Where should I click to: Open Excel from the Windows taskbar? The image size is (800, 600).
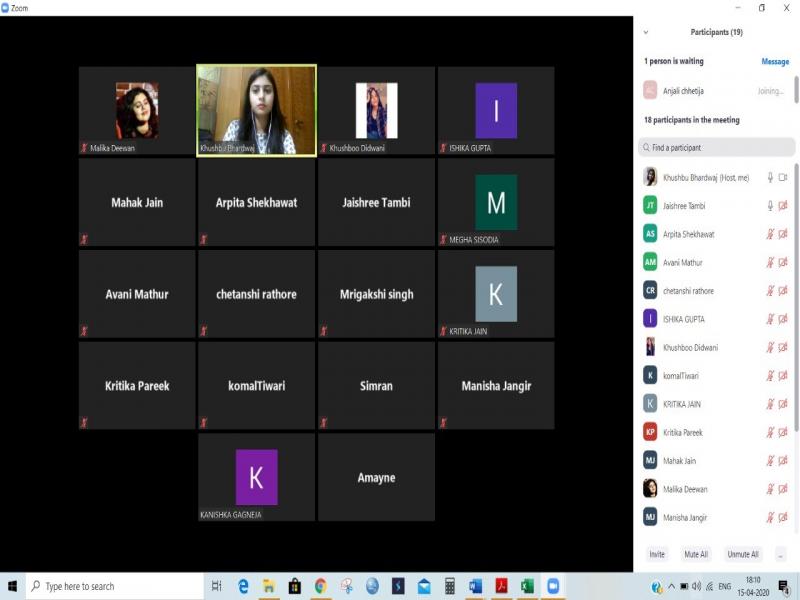coord(527,586)
